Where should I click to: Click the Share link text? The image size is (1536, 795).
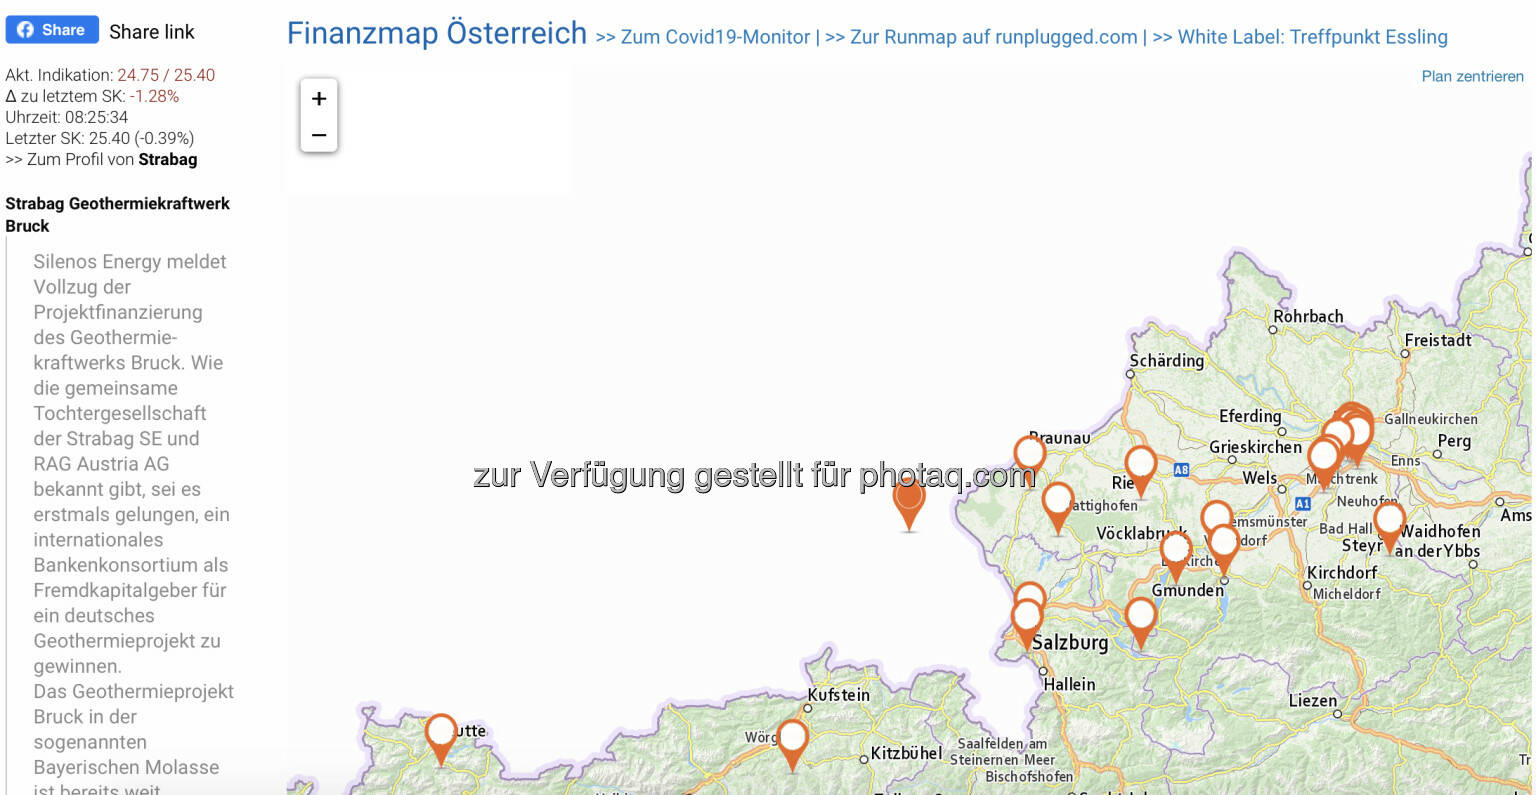[152, 32]
